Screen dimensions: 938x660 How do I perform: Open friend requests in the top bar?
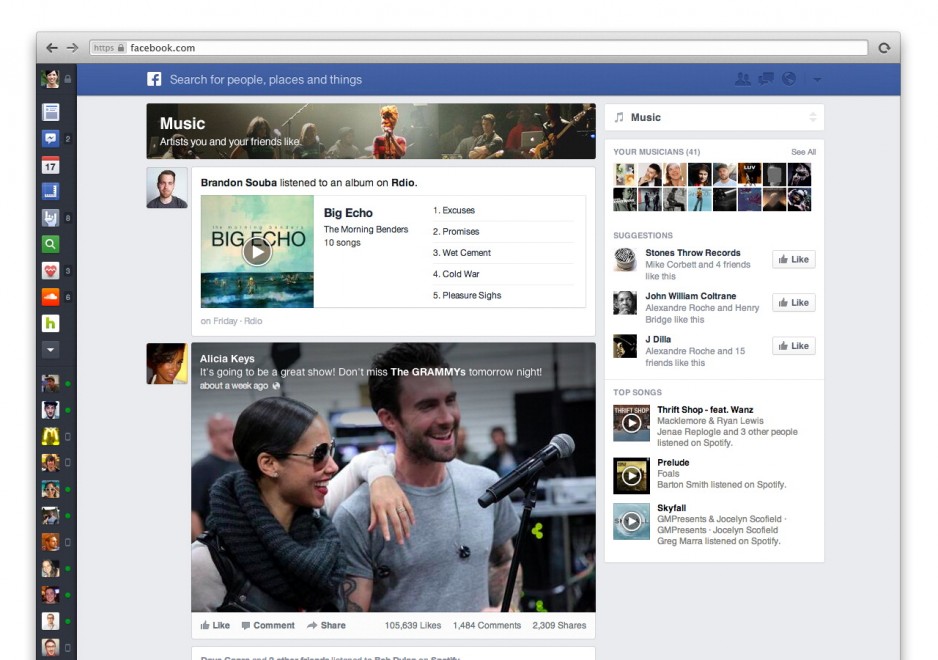(x=742, y=79)
